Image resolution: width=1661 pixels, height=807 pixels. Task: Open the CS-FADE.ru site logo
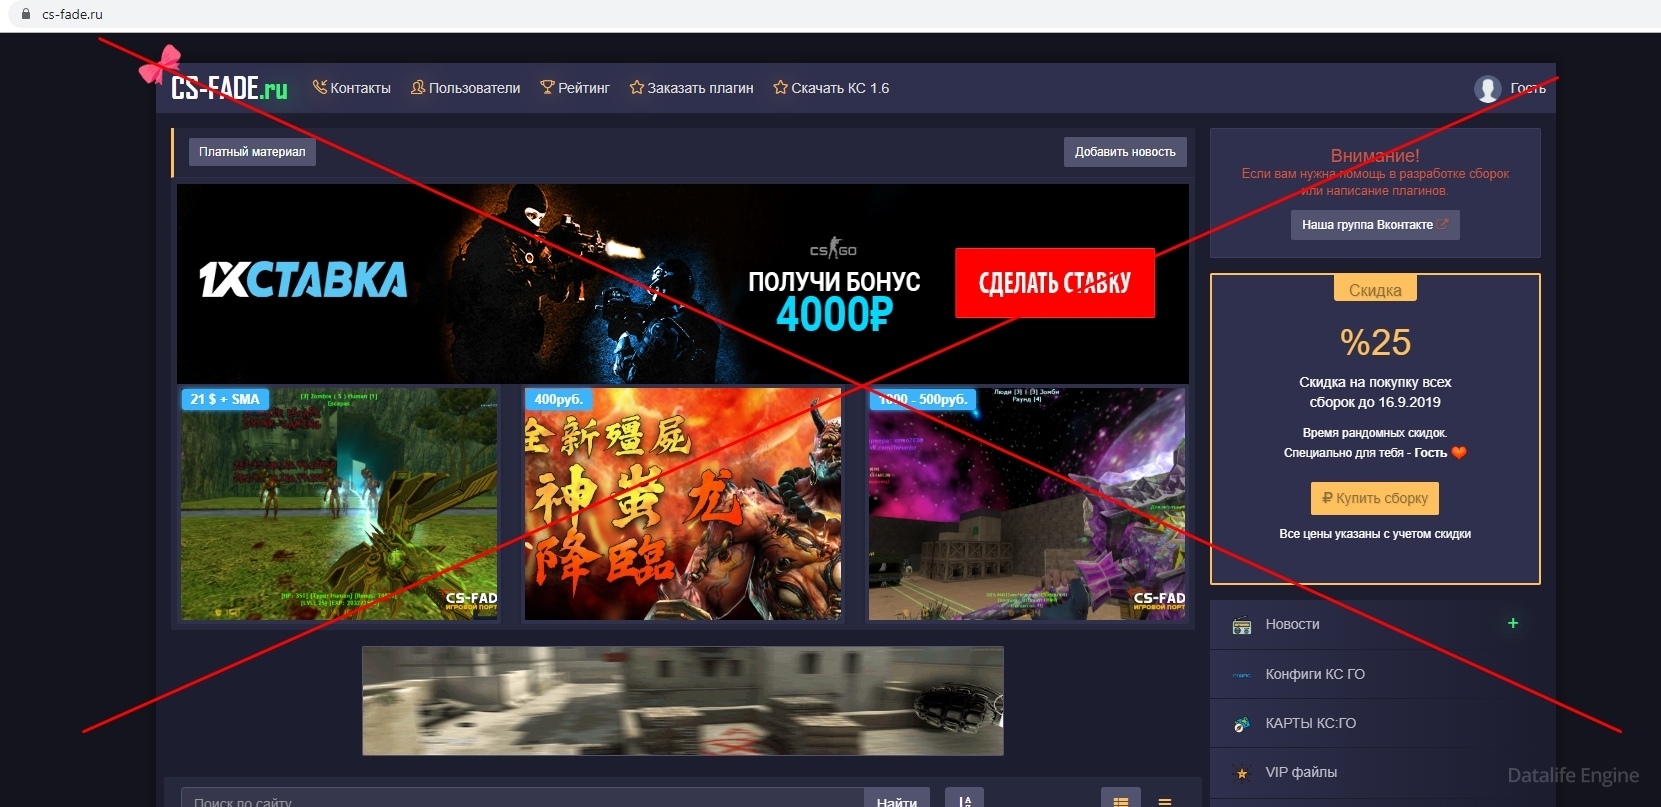tap(229, 88)
